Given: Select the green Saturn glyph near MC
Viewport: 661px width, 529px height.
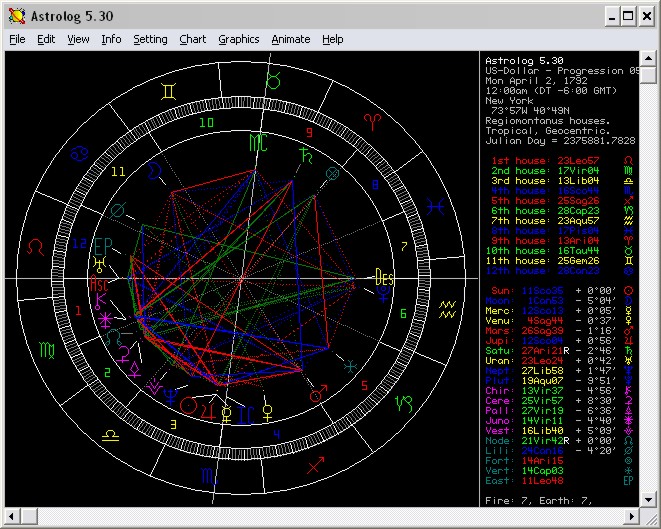Looking at the screenshot, I should [306, 153].
